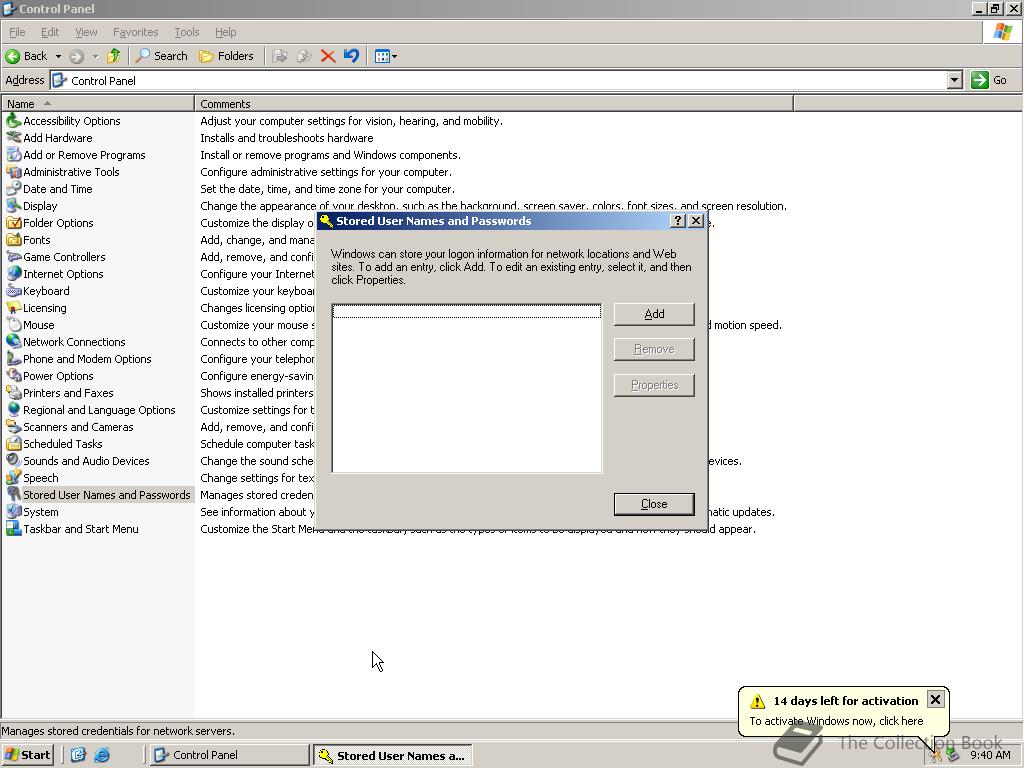The height and width of the screenshot is (768, 1024).
Task: Click the Address bar text field
Action: [500, 80]
